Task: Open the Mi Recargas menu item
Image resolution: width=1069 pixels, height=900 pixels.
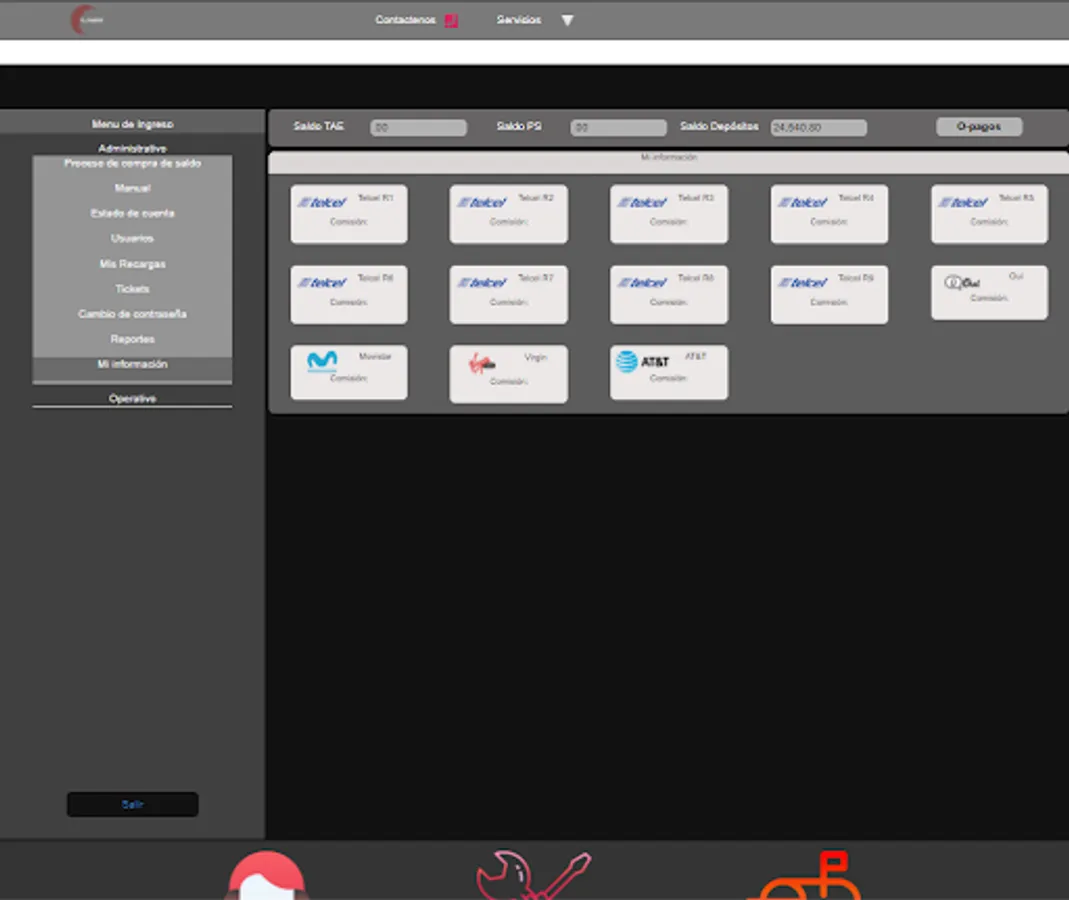Action: [x=132, y=263]
